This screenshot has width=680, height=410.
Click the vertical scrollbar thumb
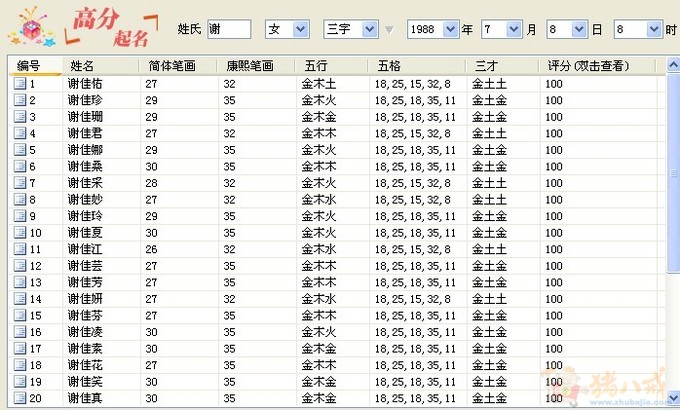pos(673,174)
